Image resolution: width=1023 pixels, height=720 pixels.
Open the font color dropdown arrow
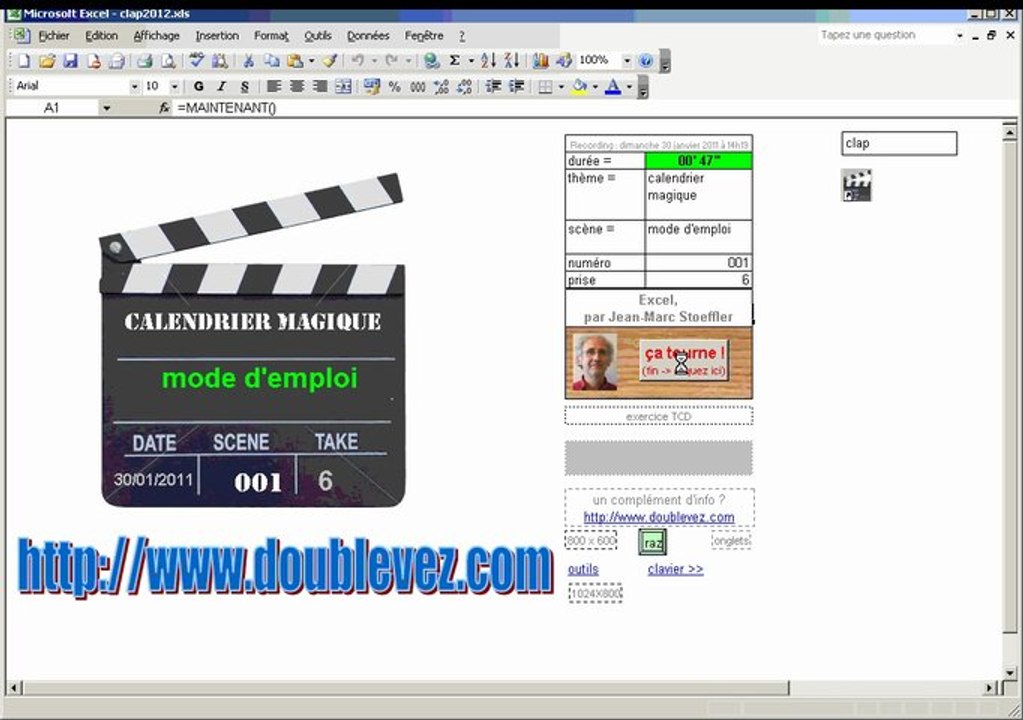tap(629, 86)
